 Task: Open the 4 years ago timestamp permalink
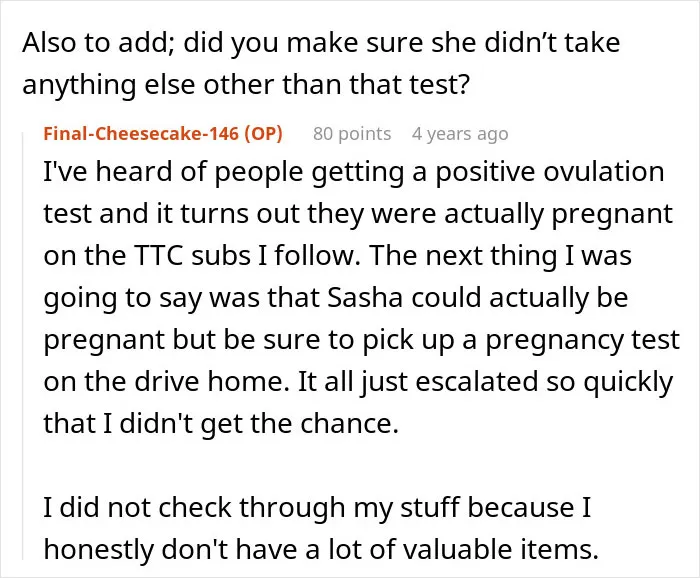pyautogui.click(x=460, y=133)
